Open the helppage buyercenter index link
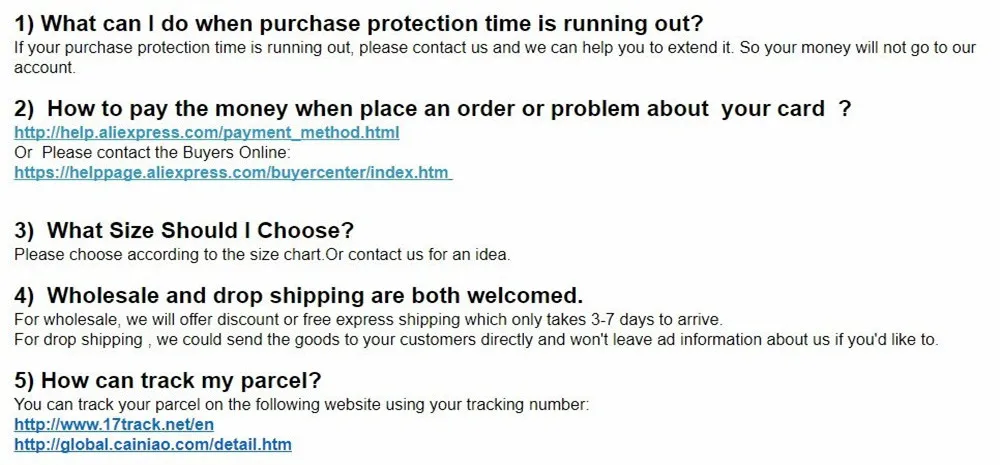This screenshot has height=465, width=1000. pos(232,172)
